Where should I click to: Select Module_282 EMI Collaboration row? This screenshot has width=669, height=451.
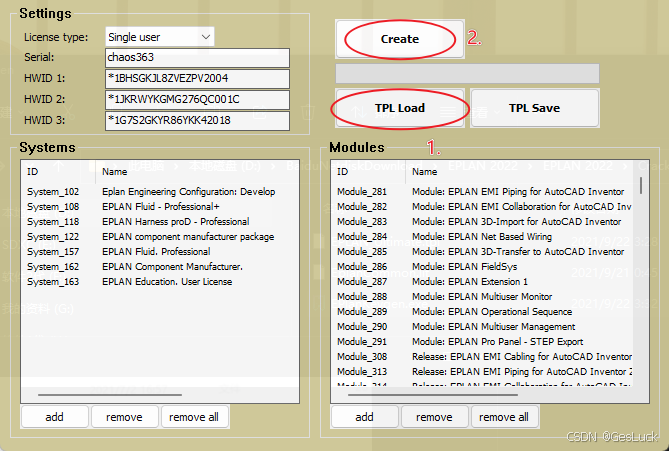pos(483,207)
